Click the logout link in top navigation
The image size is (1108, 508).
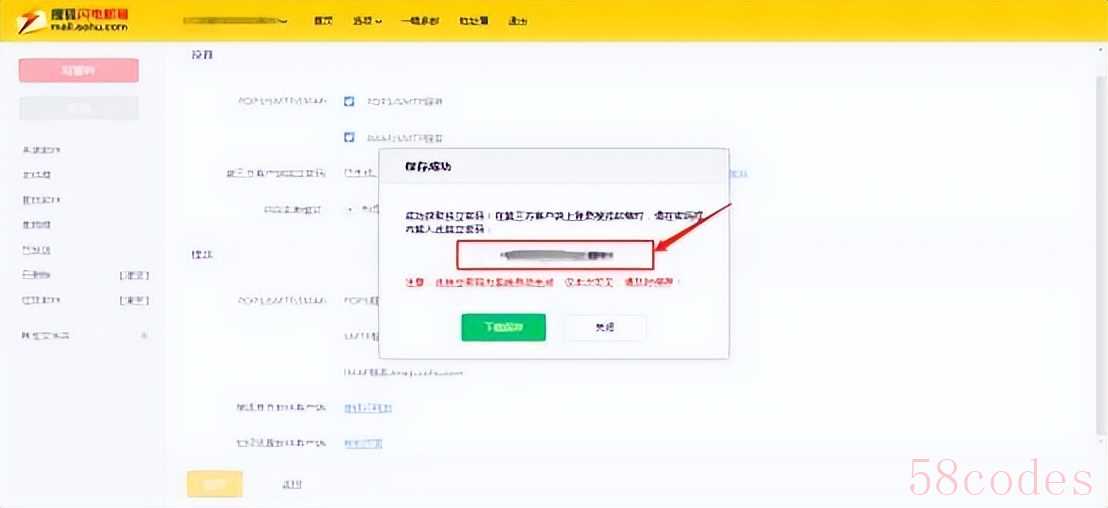(x=517, y=21)
